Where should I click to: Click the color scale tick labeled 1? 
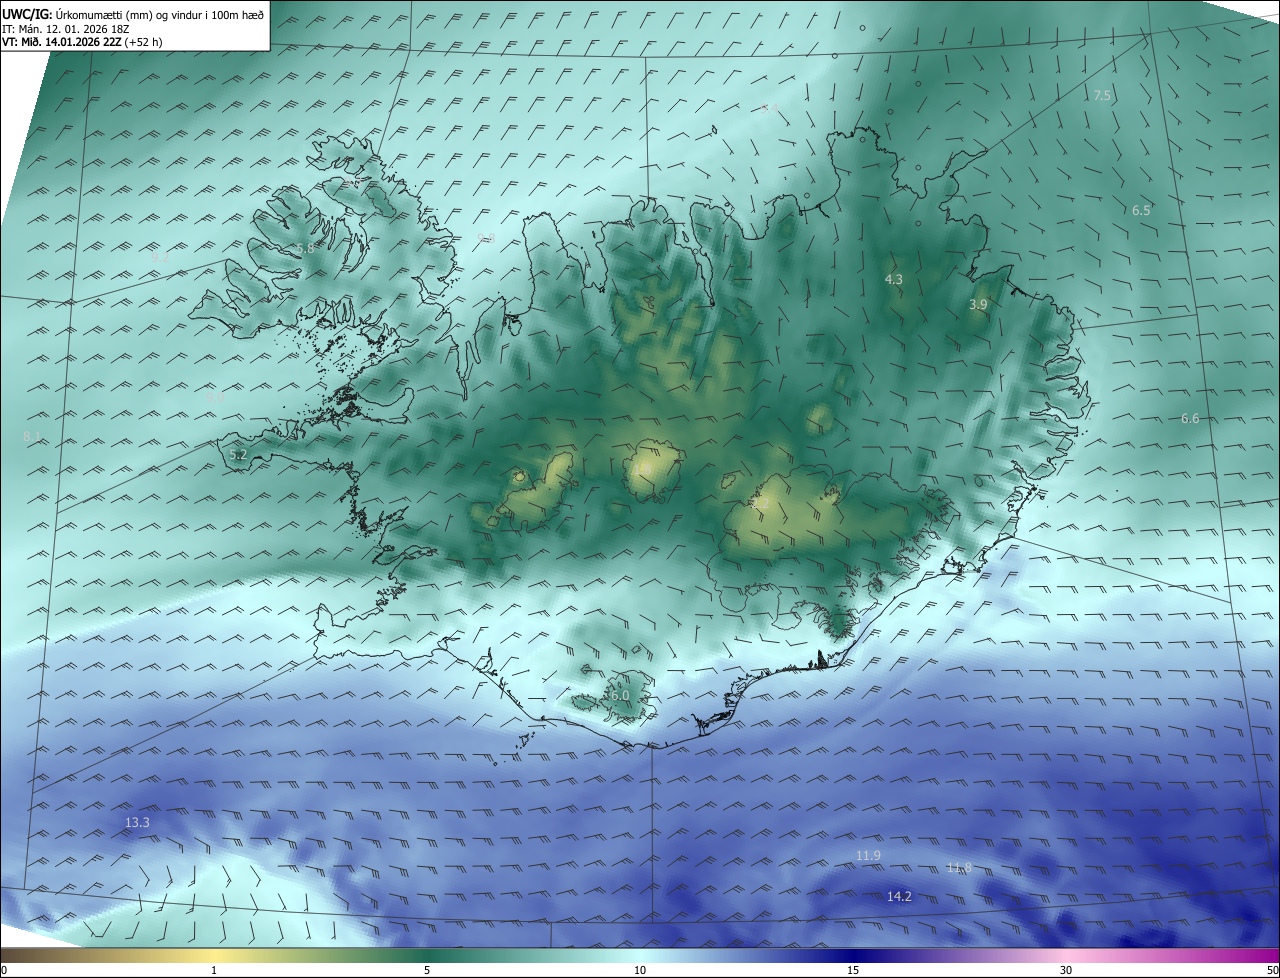click(x=214, y=970)
